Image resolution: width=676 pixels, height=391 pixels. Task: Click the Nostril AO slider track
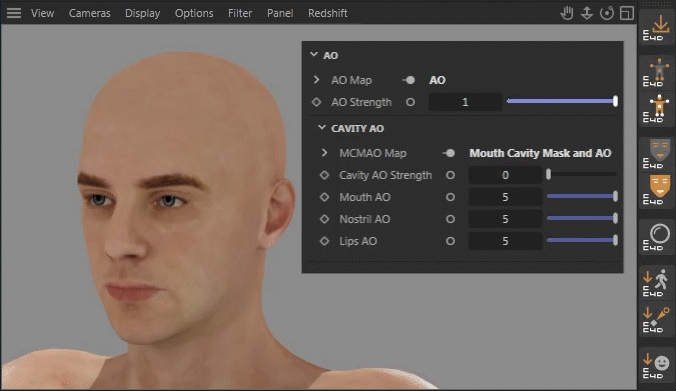coord(582,219)
